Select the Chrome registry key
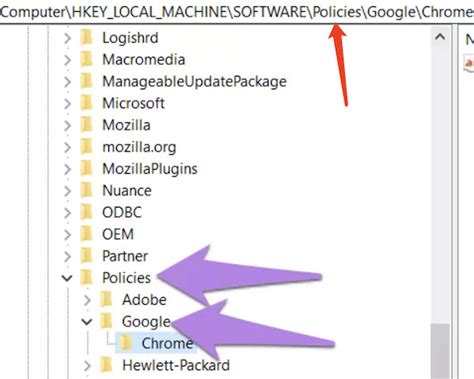The width and height of the screenshot is (474, 379). point(167,344)
